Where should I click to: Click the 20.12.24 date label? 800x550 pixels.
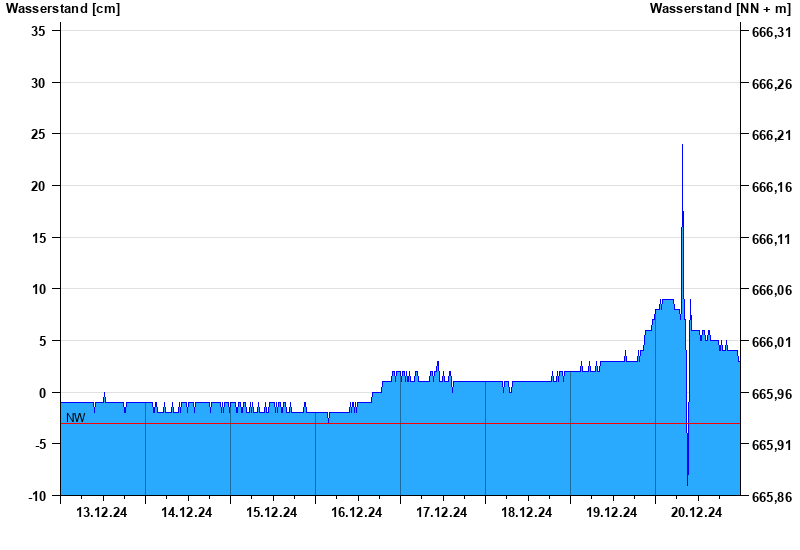pos(697,513)
